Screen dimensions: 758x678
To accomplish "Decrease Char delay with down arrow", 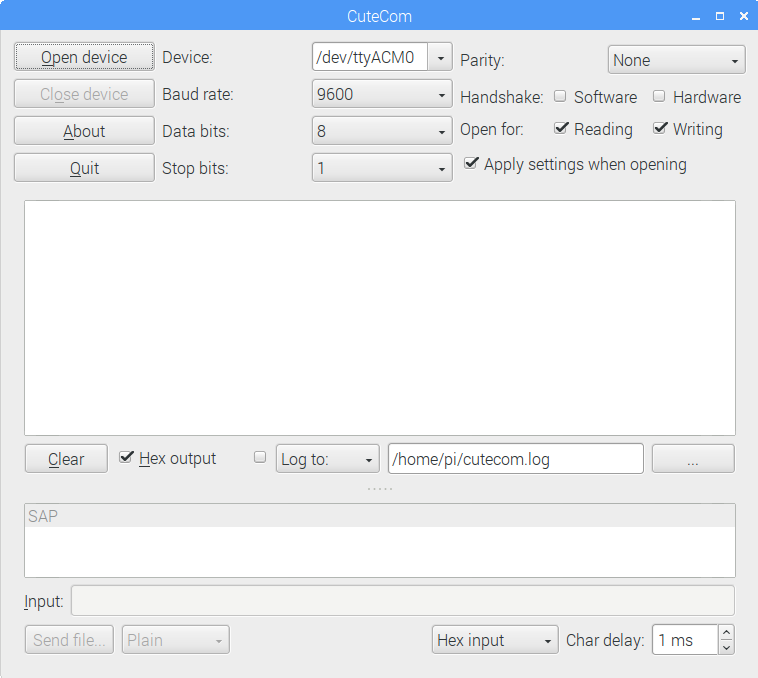I will tap(726, 647).
